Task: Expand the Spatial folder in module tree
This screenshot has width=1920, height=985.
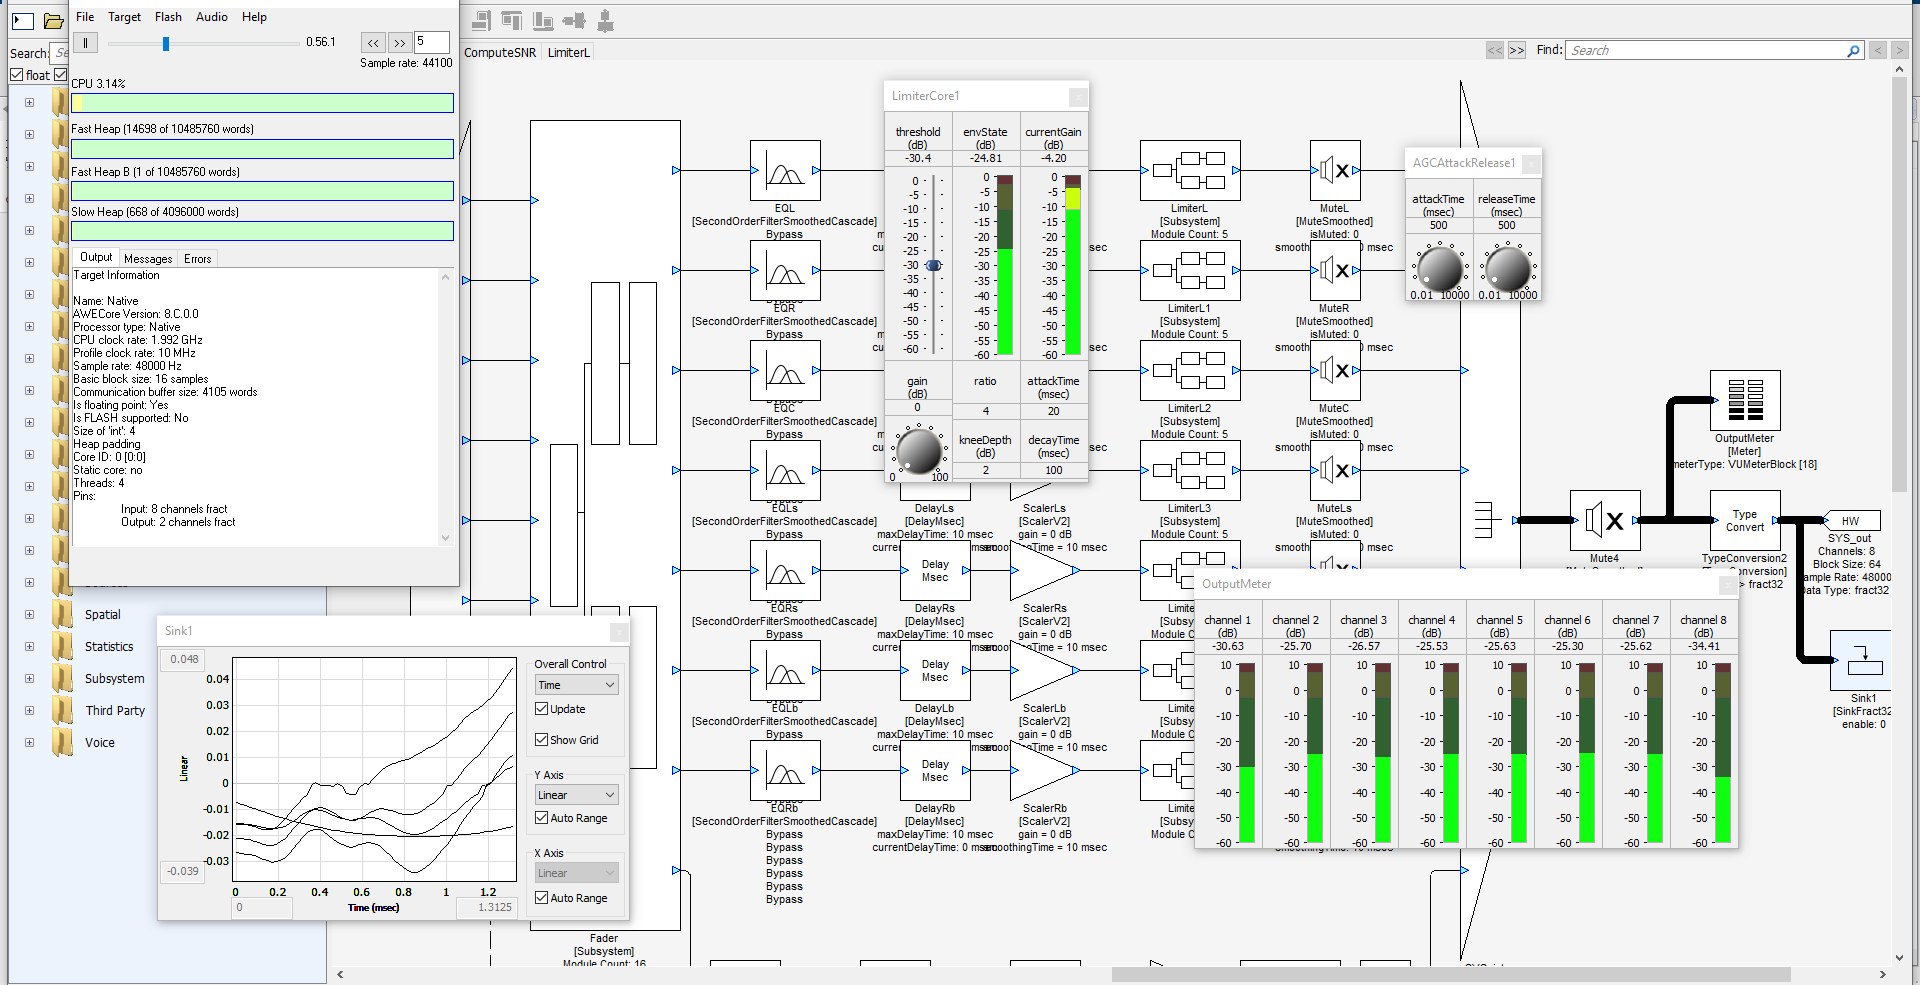Action: coord(30,614)
